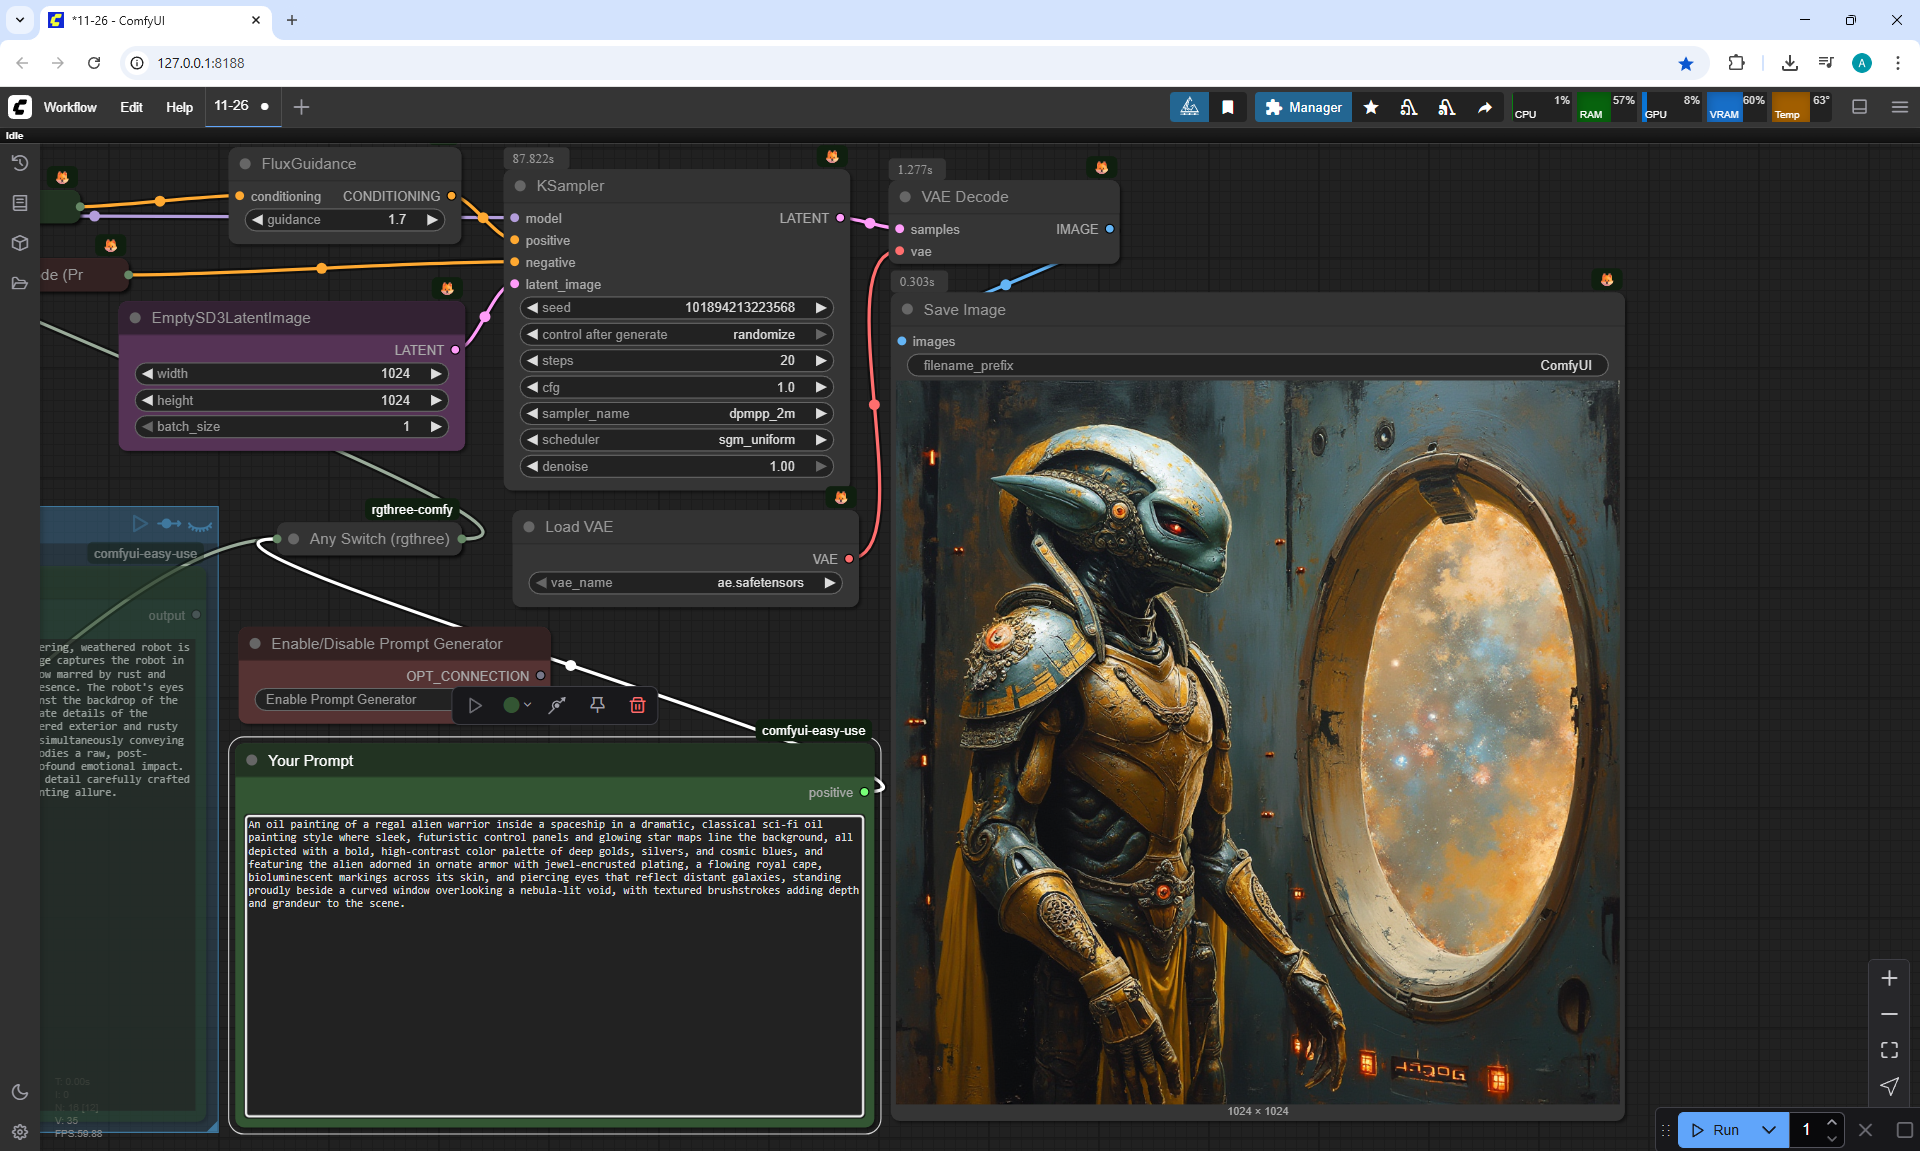The width and height of the screenshot is (1920, 1151).
Task: Click the Manager button
Action: (x=1303, y=107)
